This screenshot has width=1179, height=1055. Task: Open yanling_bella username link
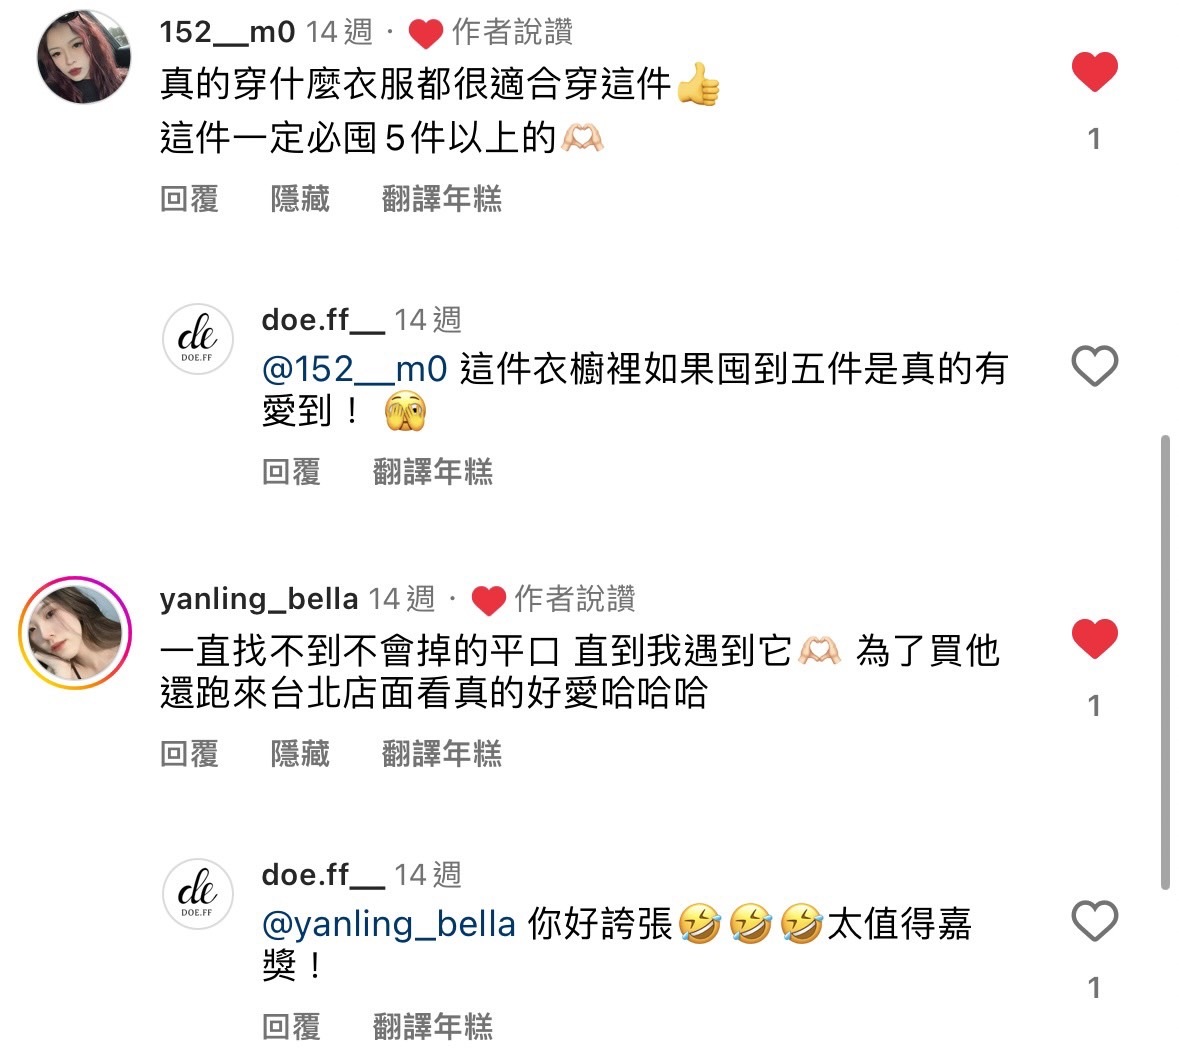(x=259, y=599)
